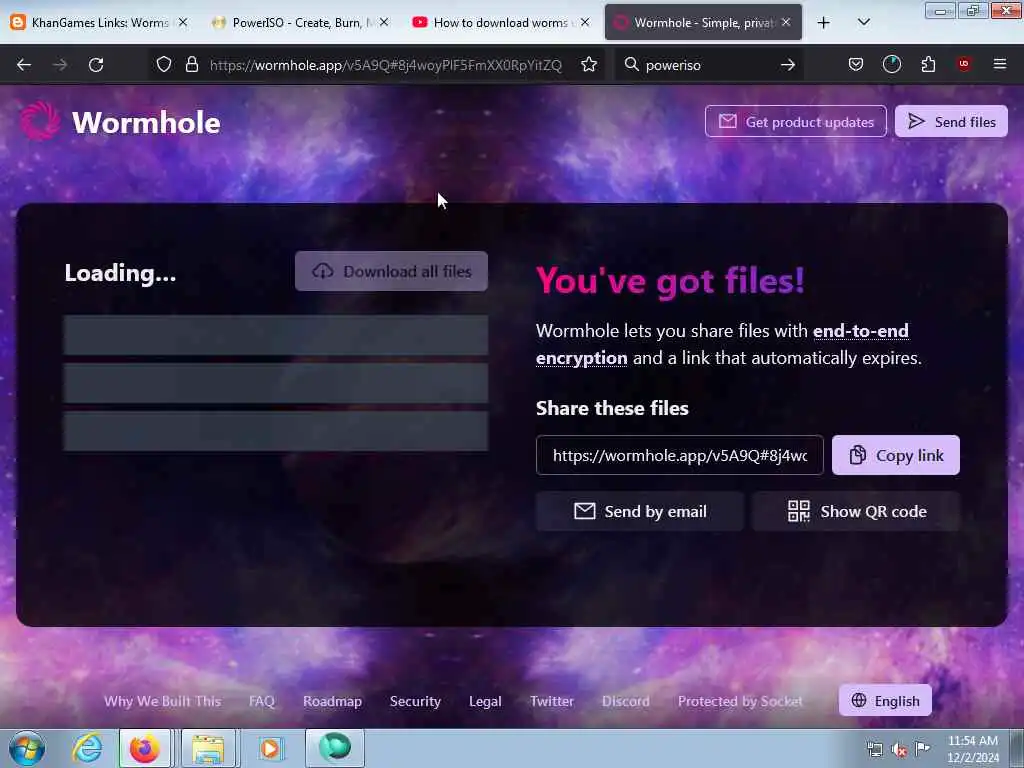Reload the page with the refresh icon

pos(96,65)
